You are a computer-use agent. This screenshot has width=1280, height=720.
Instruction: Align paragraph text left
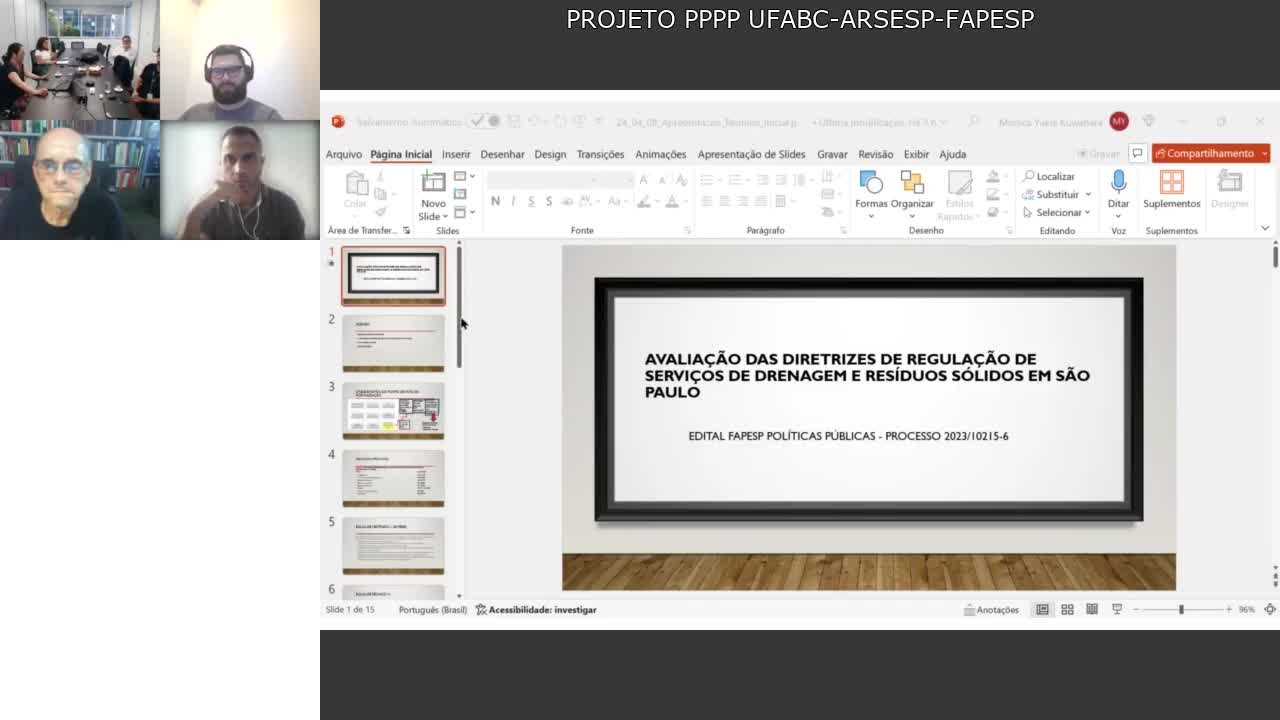click(x=706, y=201)
